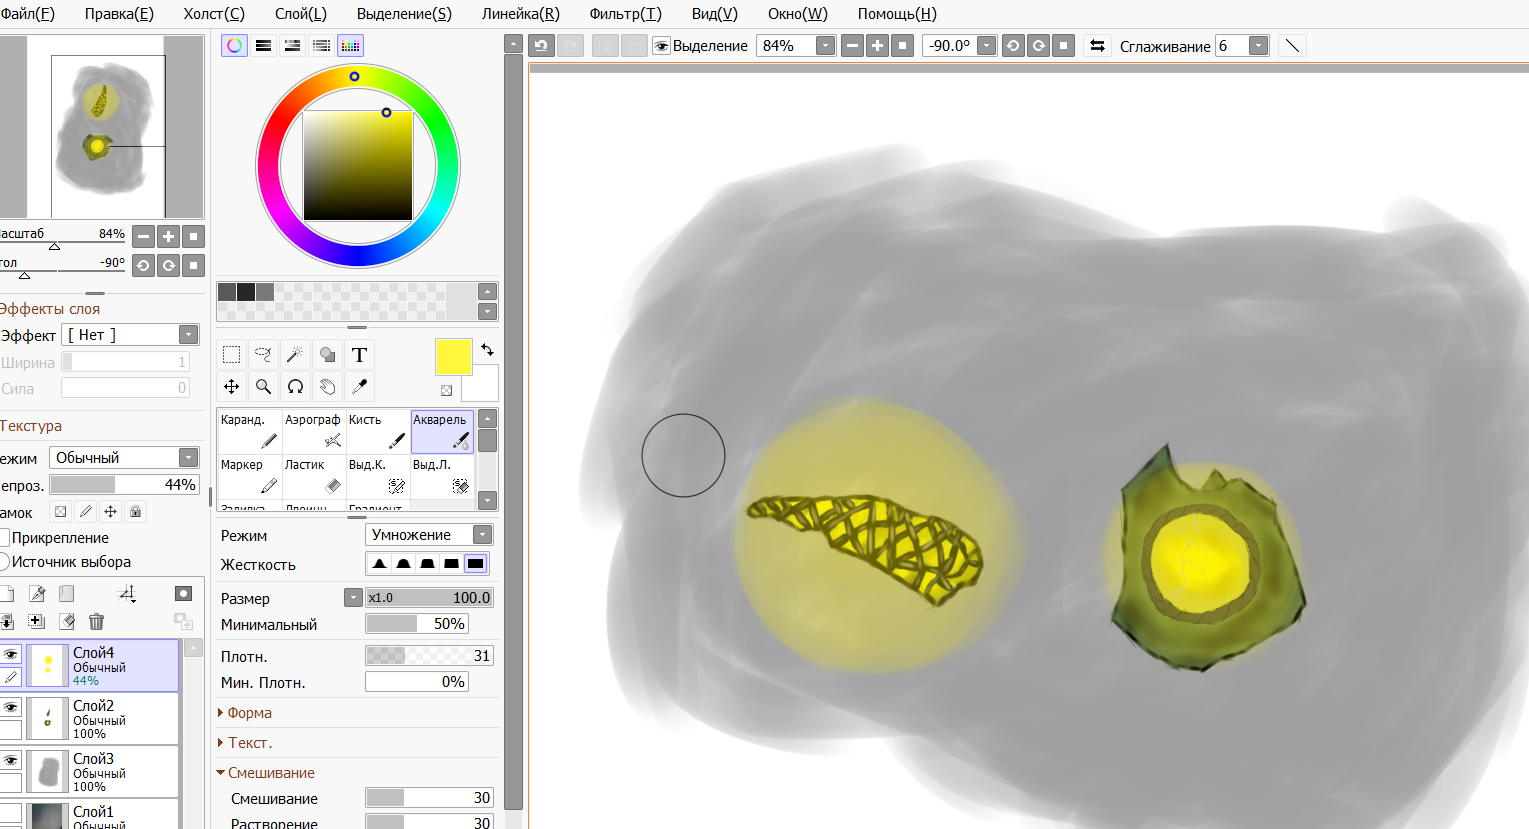Rotate view clockwise in navigator panel
This screenshot has height=829, width=1529.
(x=169, y=265)
